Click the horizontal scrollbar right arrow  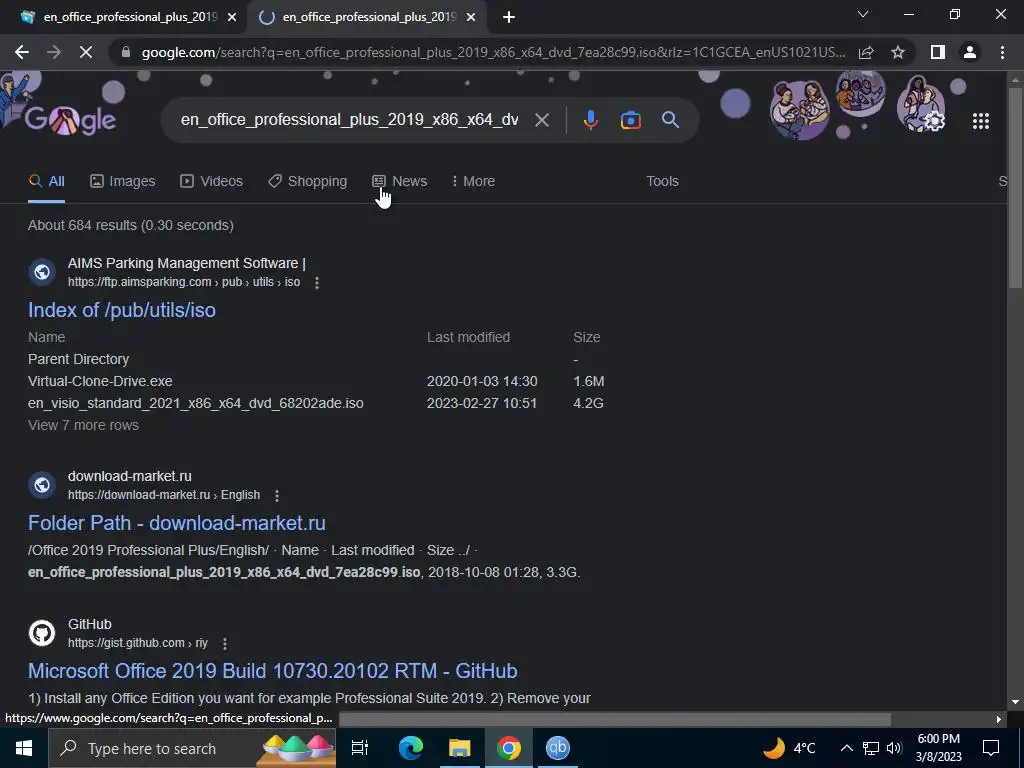coord(999,719)
